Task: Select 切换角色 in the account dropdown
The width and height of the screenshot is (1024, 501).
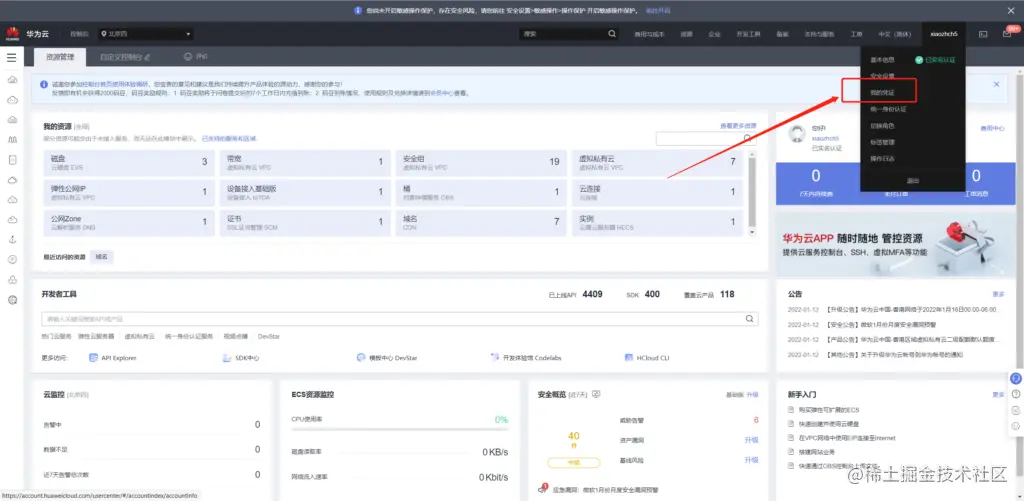Action: click(x=882, y=125)
